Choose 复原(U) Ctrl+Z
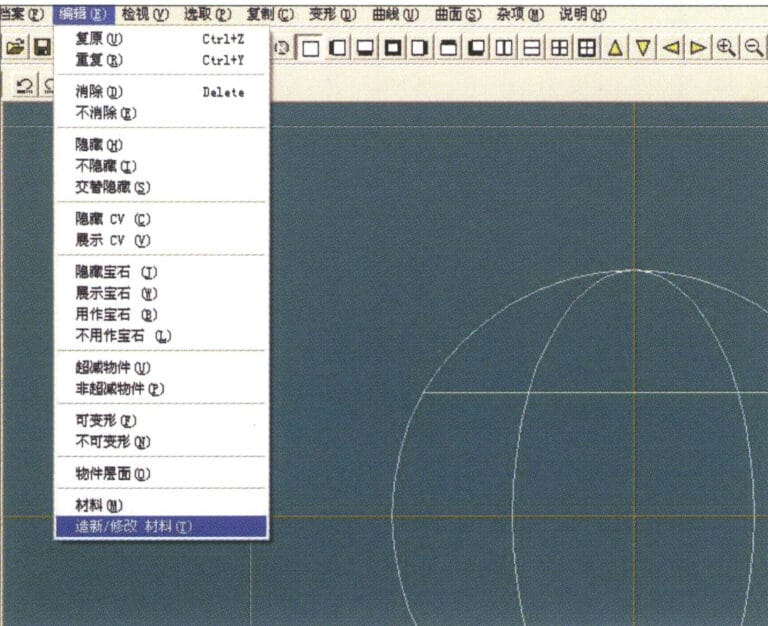This screenshot has height=626, width=768. (161, 39)
